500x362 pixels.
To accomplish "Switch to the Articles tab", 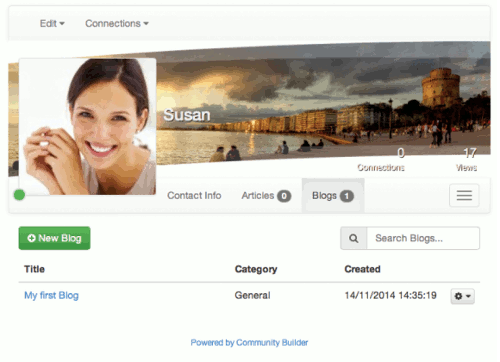I will coord(266,196).
